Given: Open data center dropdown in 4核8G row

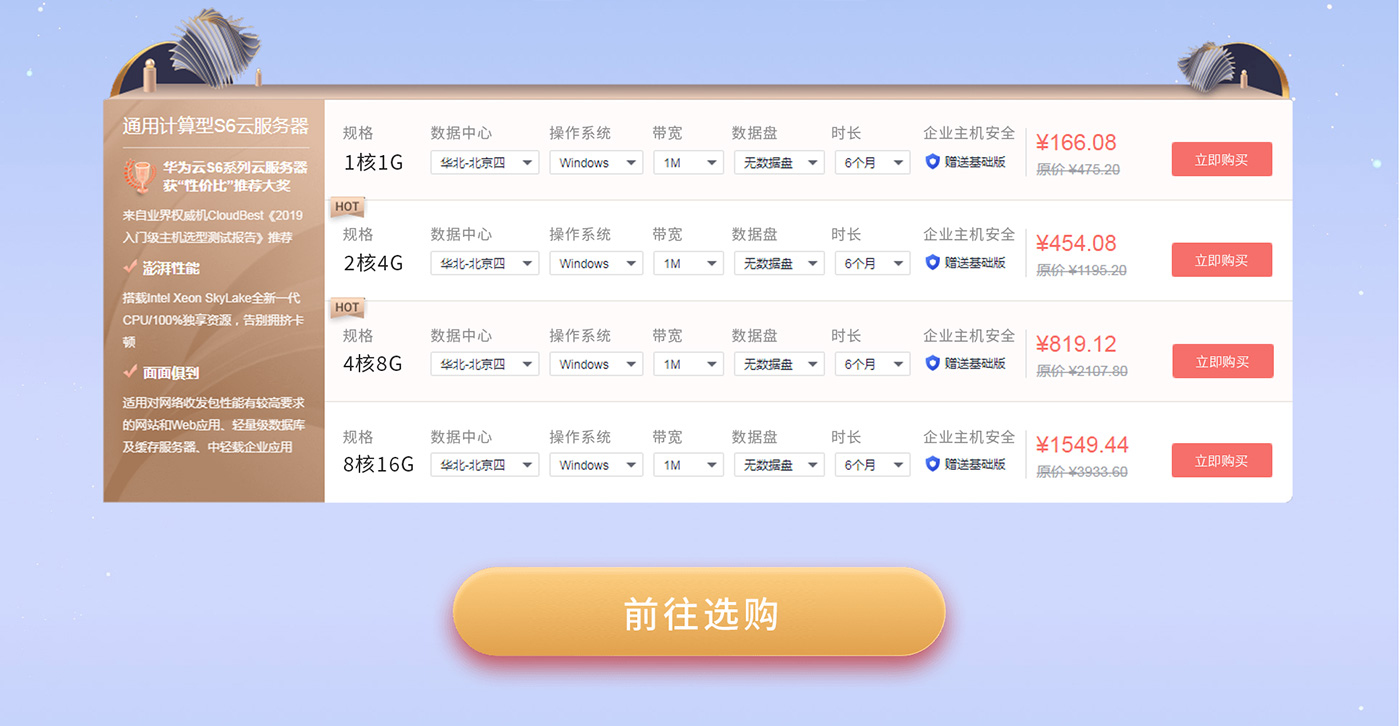Looking at the screenshot, I should tap(485, 364).
